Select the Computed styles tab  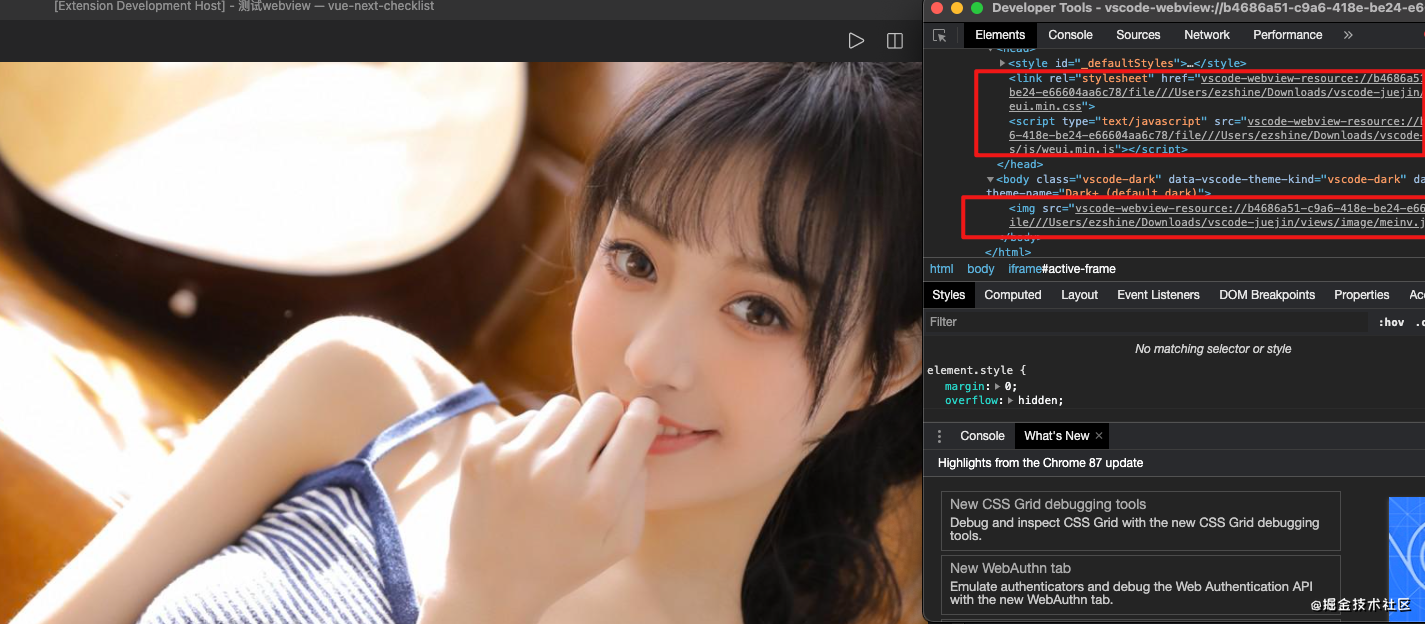pos(1013,295)
